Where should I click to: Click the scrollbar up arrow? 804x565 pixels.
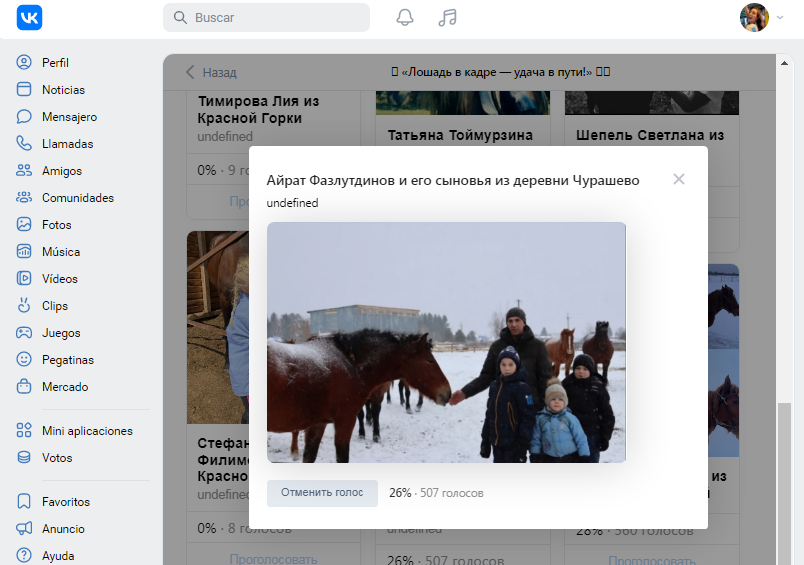(784, 63)
